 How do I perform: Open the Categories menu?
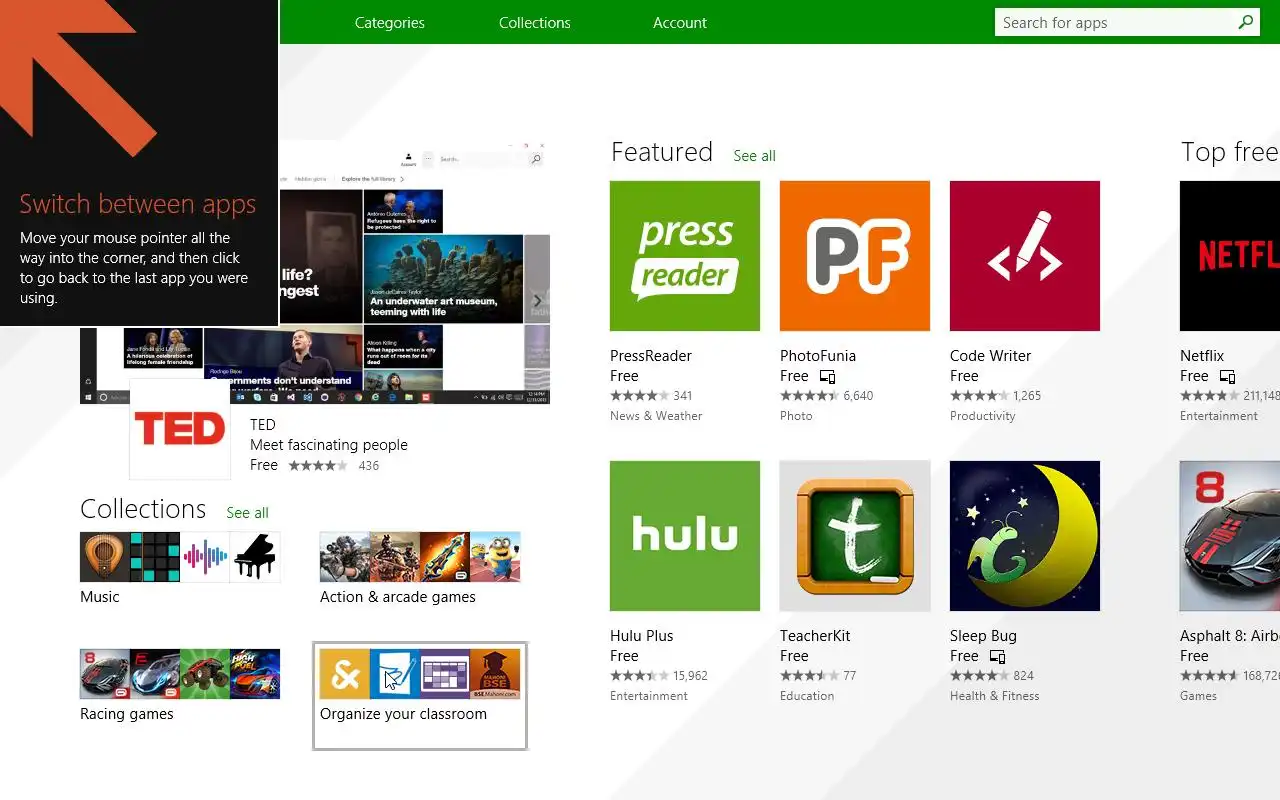click(x=390, y=23)
